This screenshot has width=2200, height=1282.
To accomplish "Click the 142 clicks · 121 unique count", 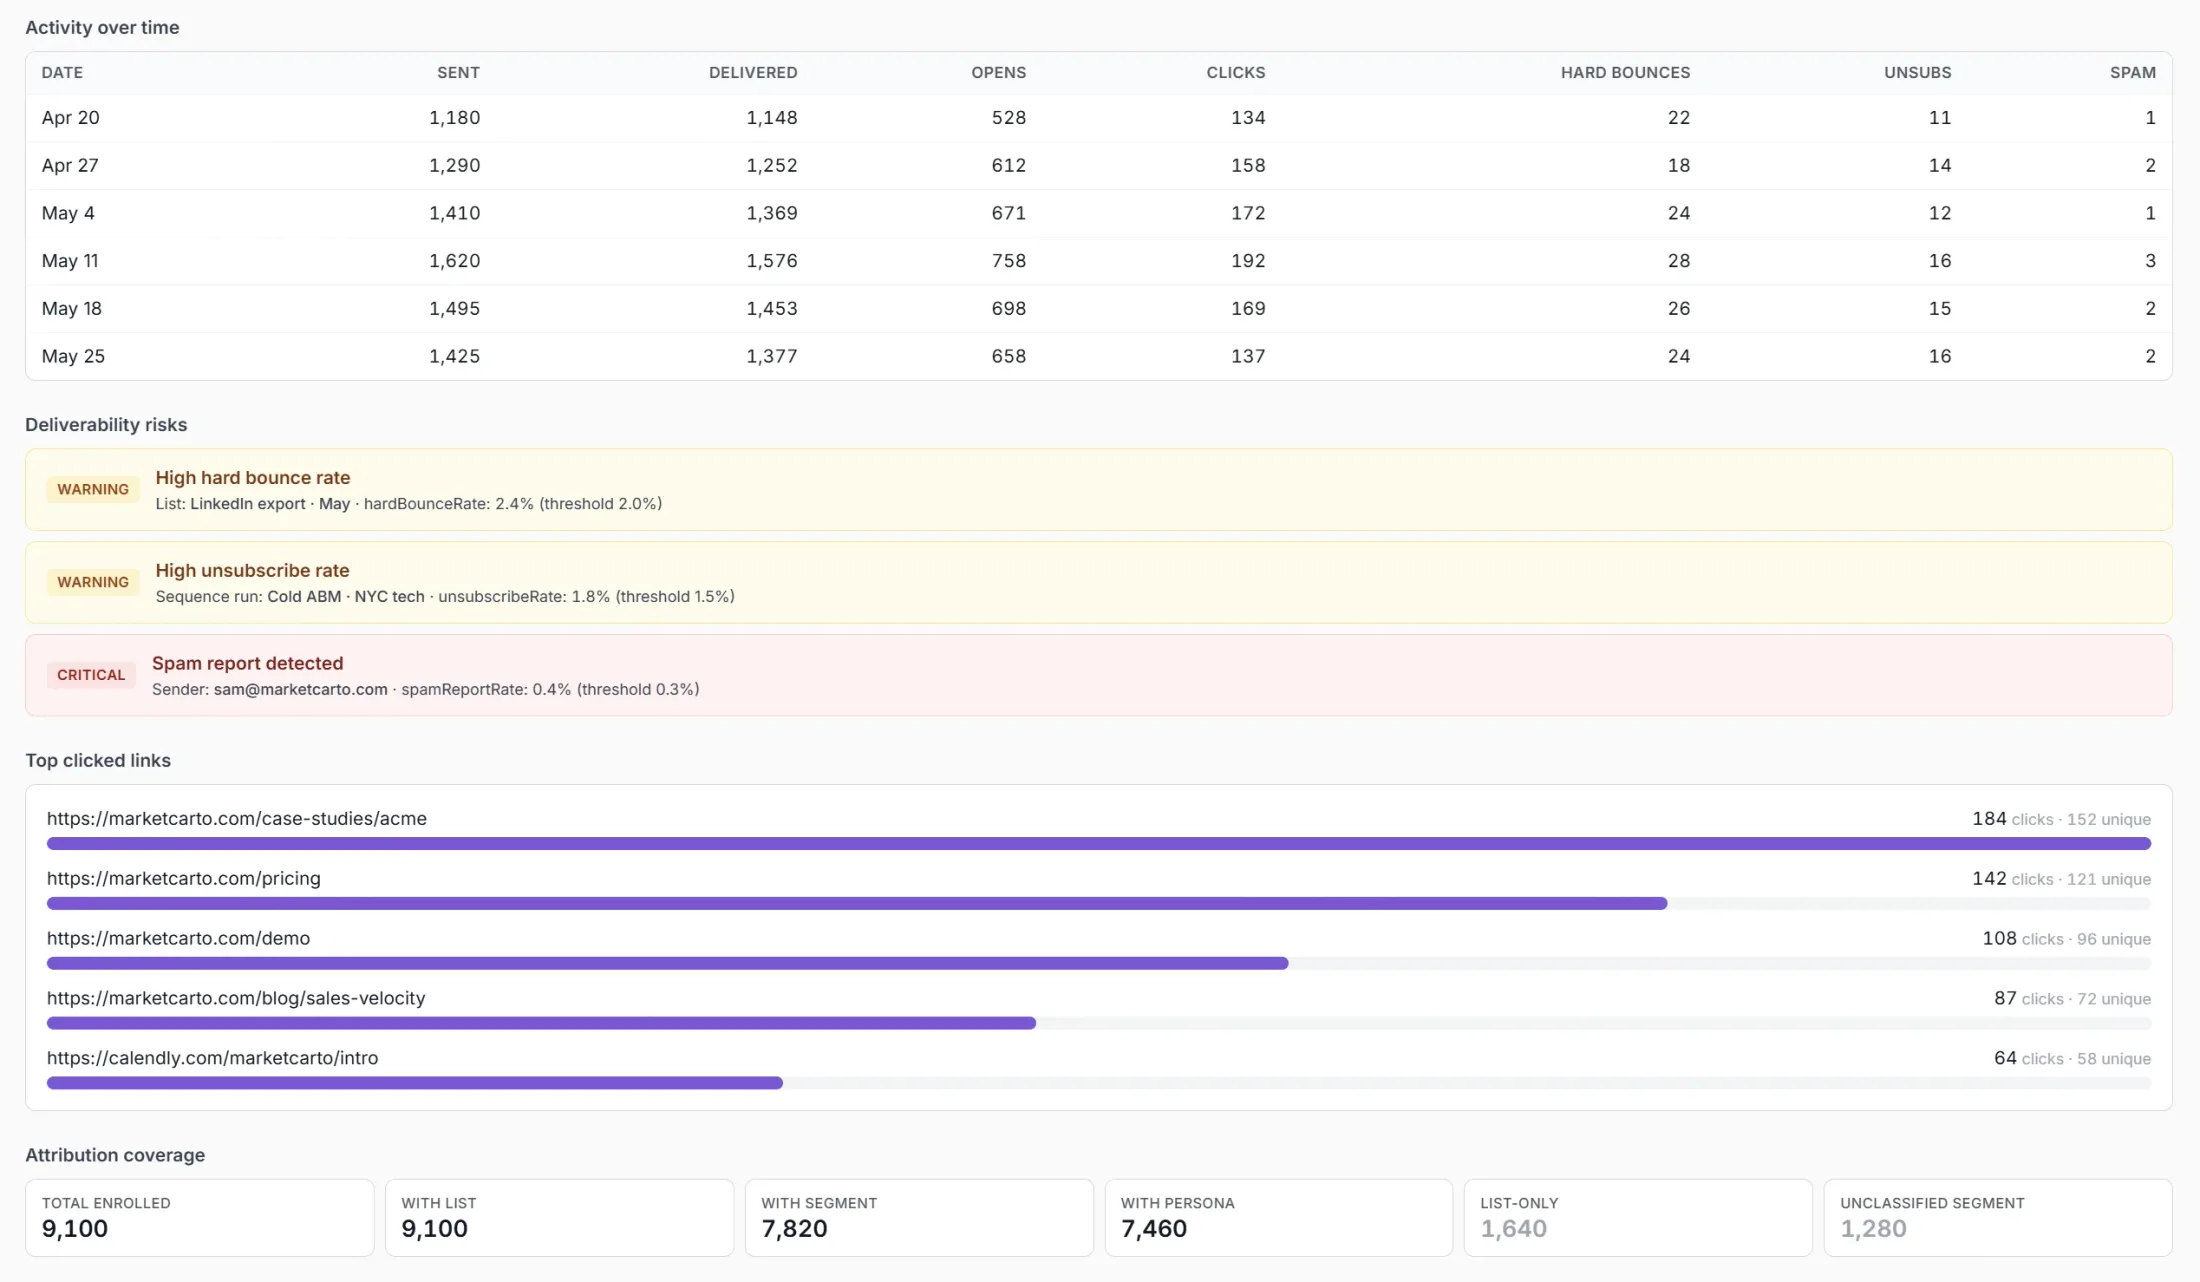I will (x=2061, y=879).
